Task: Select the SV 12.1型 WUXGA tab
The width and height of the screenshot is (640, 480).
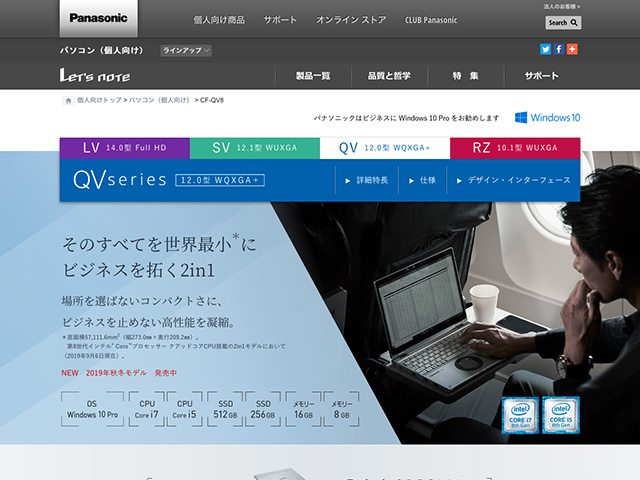Action: [x=255, y=148]
